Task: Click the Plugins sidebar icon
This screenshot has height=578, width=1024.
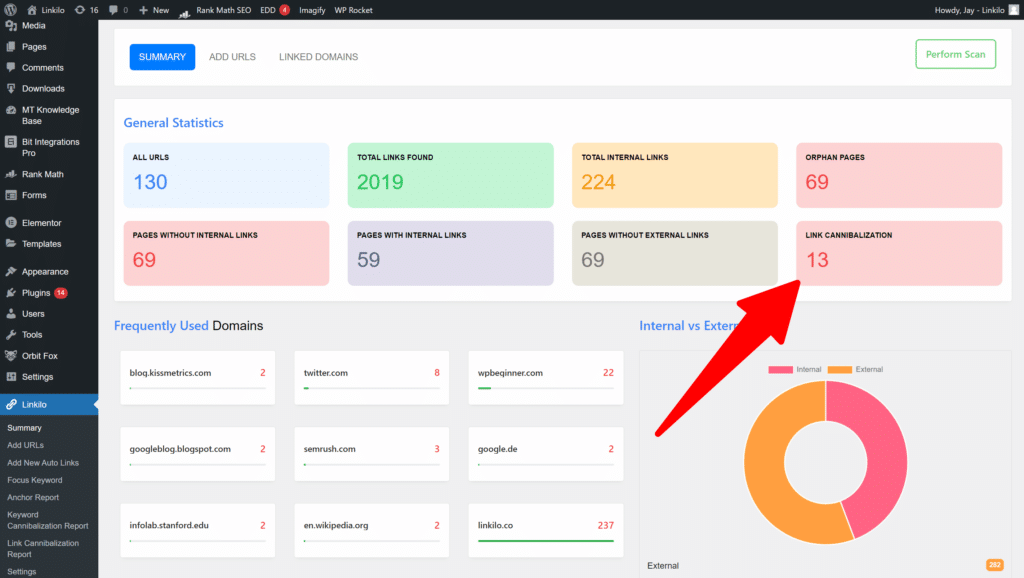Action: pyautogui.click(x=11, y=293)
